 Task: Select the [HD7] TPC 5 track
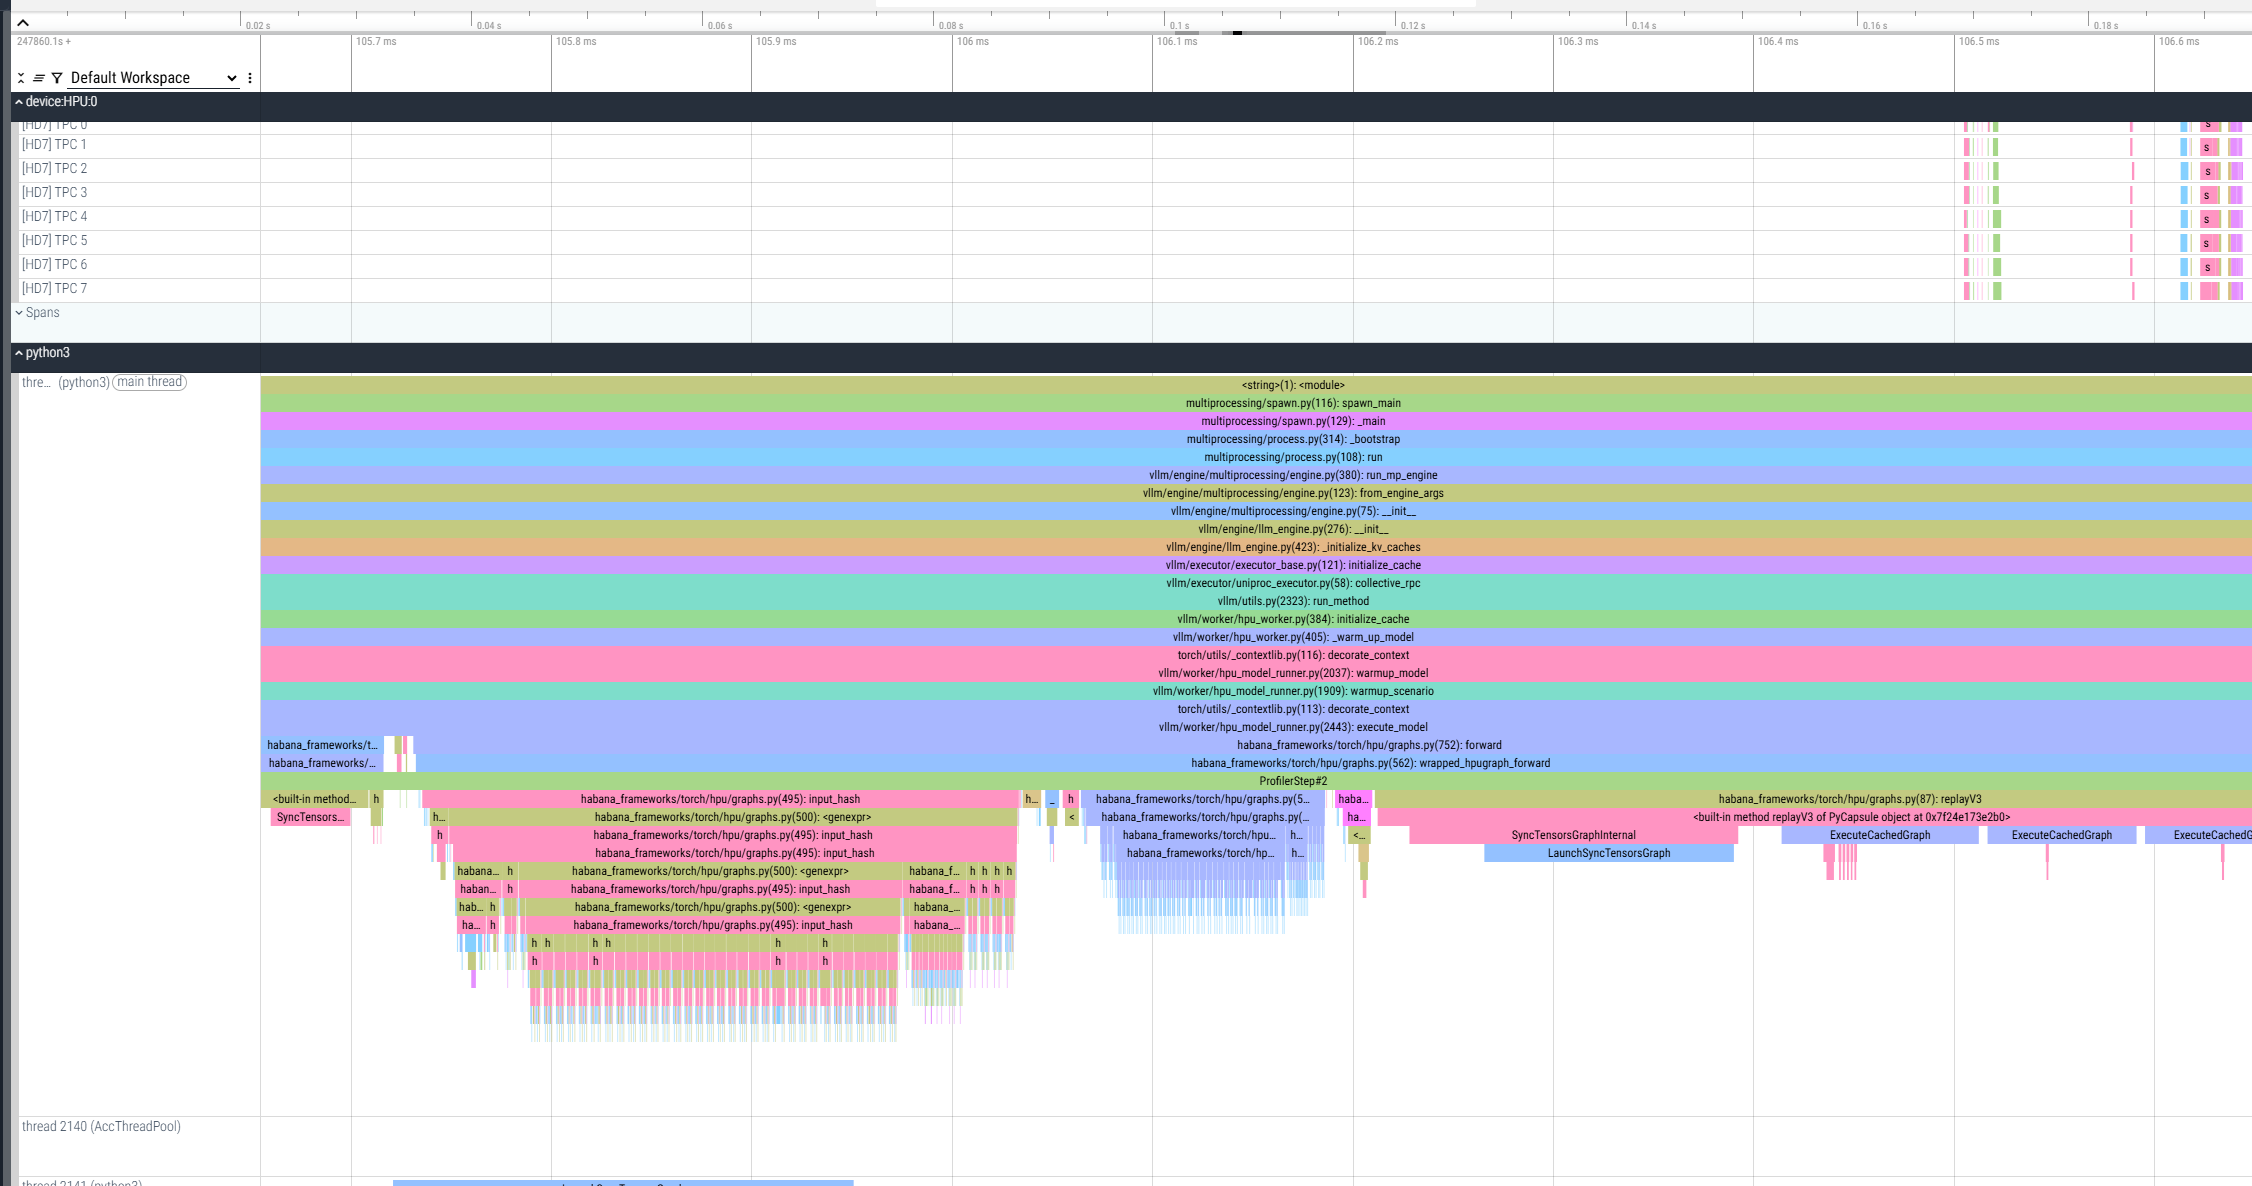point(55,241)
